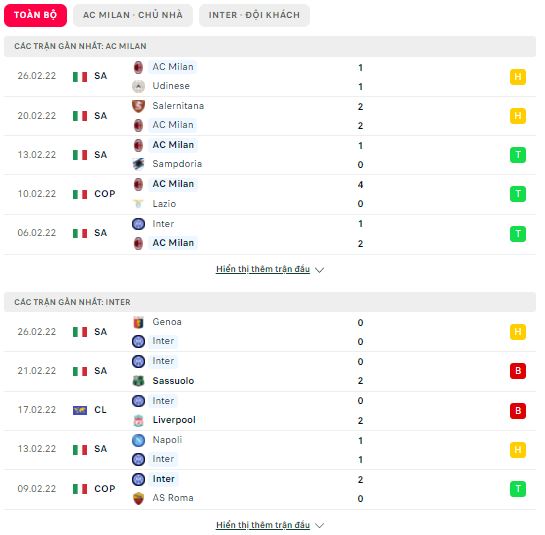
Task: Click the Sampdoria club crest icon
Action: pyautogui.click(x=138, y=164)
